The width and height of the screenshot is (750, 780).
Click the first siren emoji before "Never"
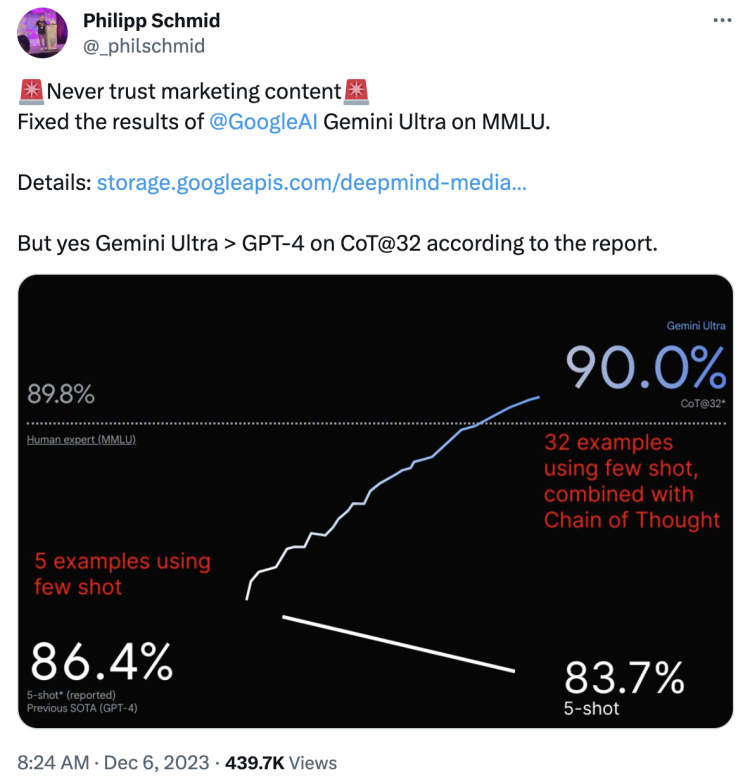pyautogui.click(x=30, y=92)
